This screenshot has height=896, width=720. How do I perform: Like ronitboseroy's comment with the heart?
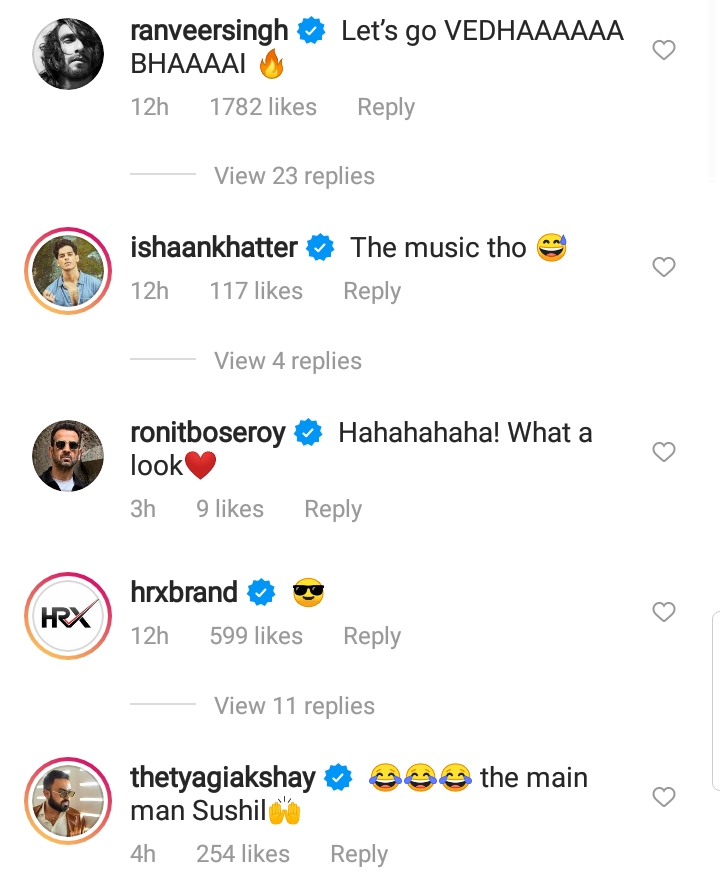pos(664,452)
